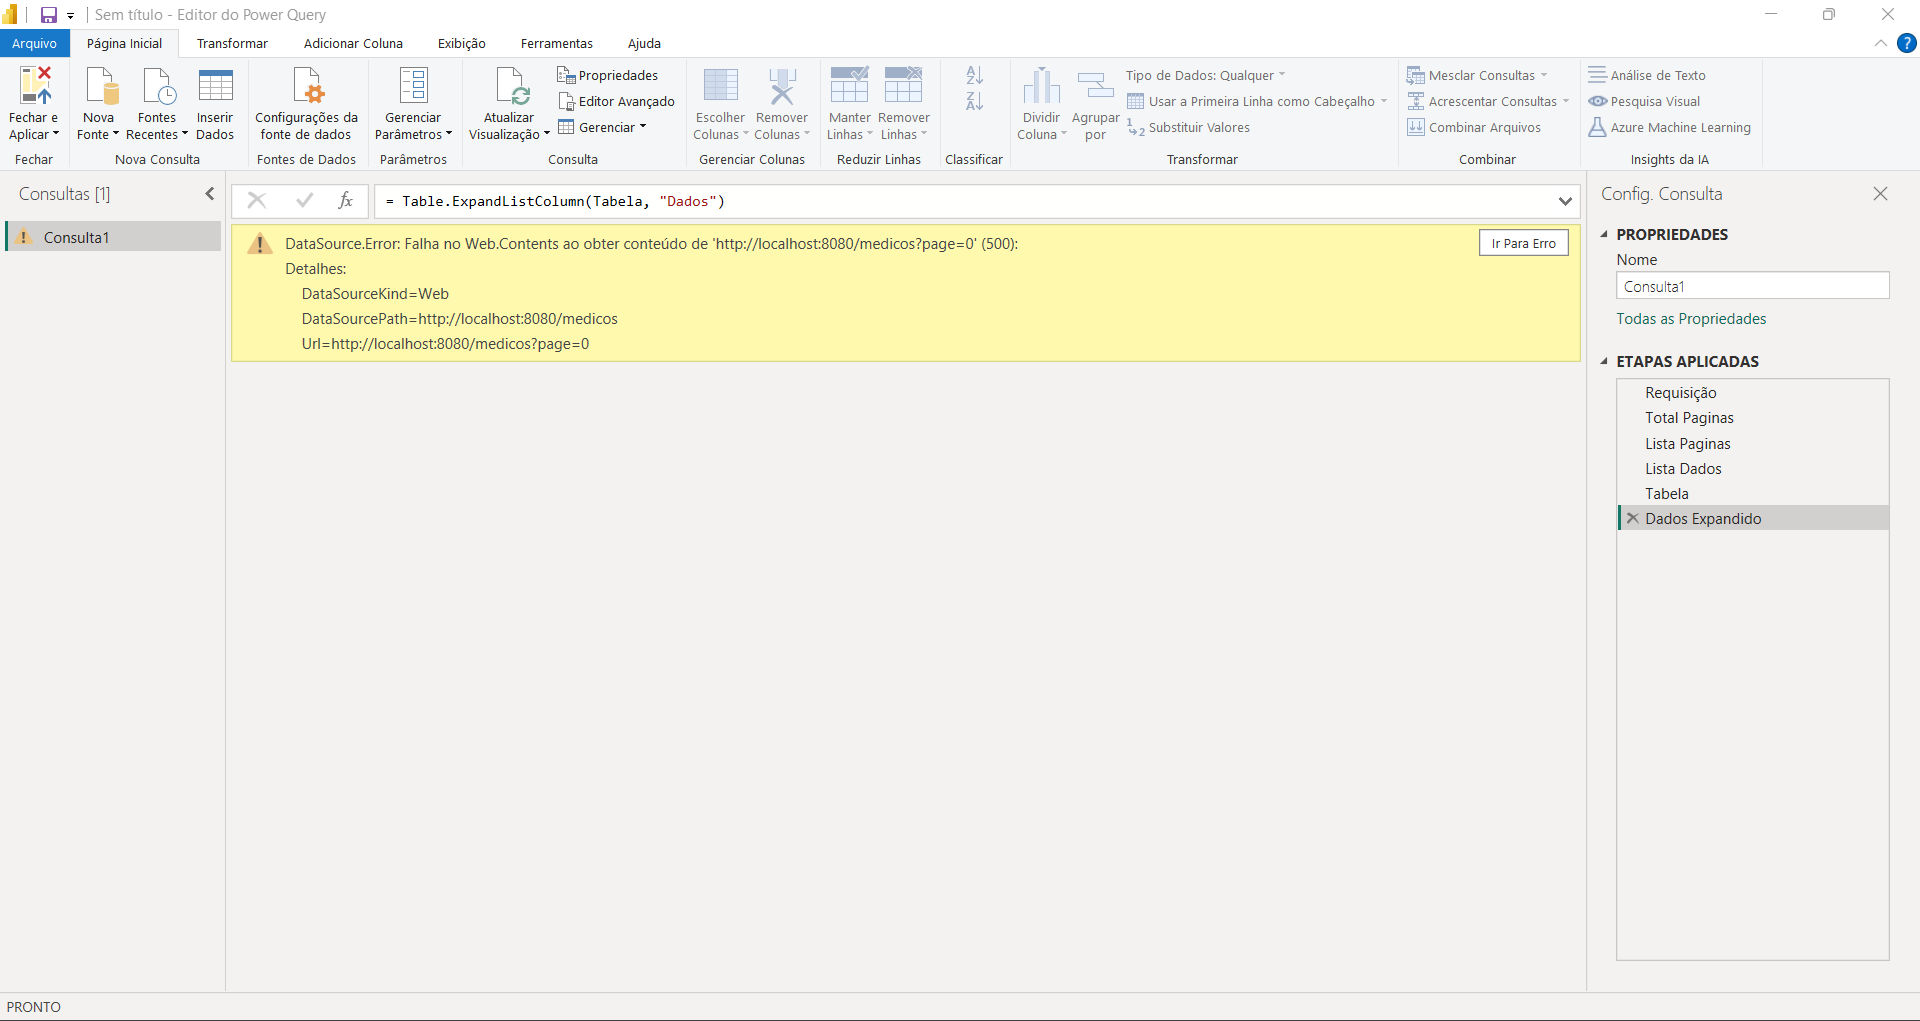1920x1021 pixels.
Task: Click Substituir Valores
Action: point(1188,127)
